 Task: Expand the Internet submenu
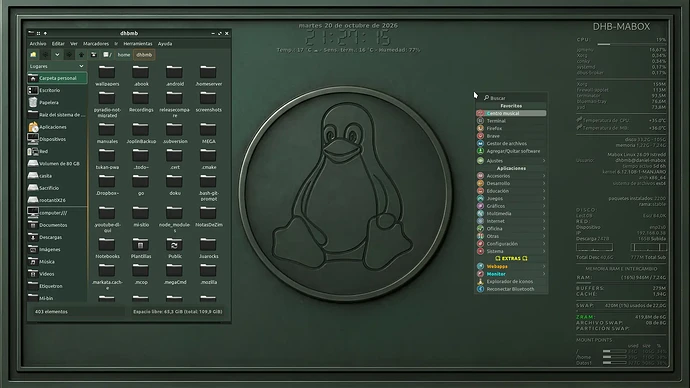point(511,221)
